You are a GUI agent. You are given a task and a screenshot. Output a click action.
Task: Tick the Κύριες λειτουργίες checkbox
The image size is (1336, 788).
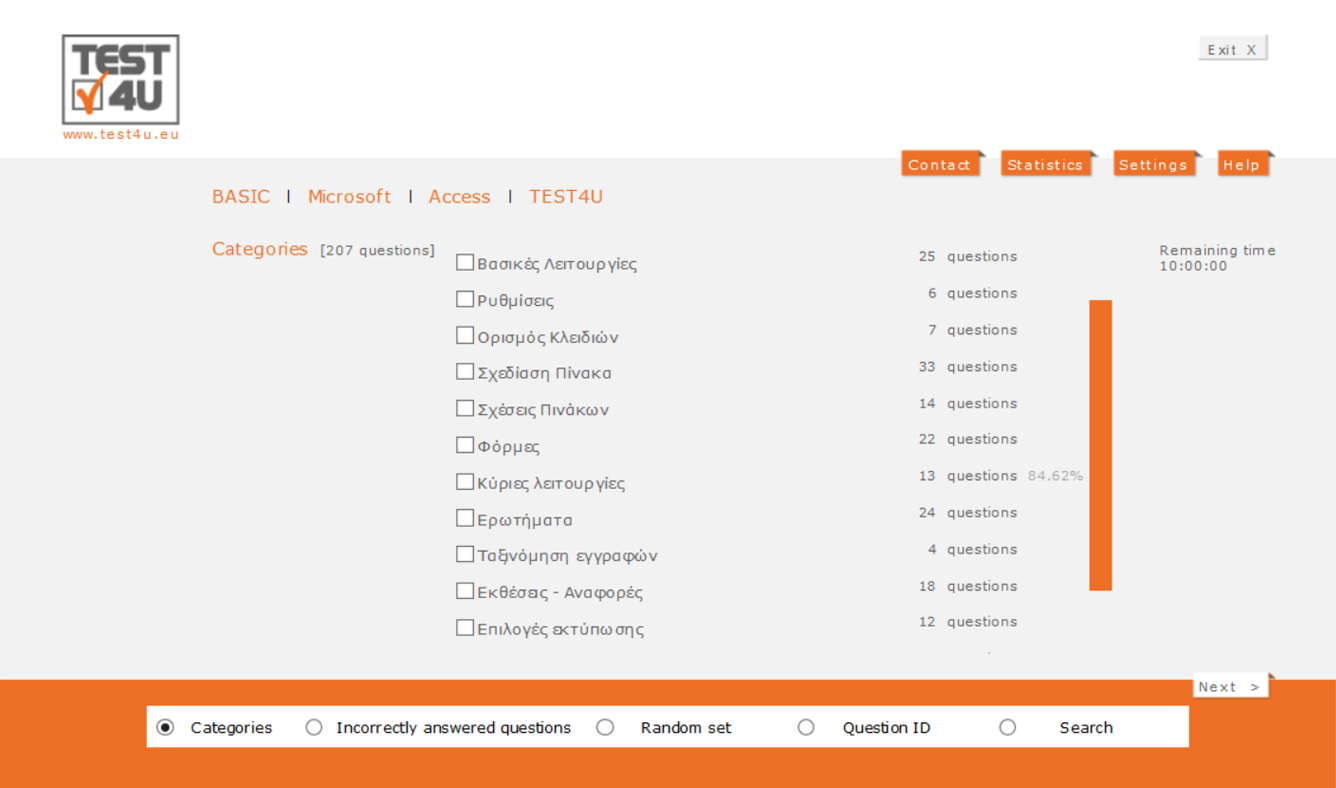(x=465, y=481)
